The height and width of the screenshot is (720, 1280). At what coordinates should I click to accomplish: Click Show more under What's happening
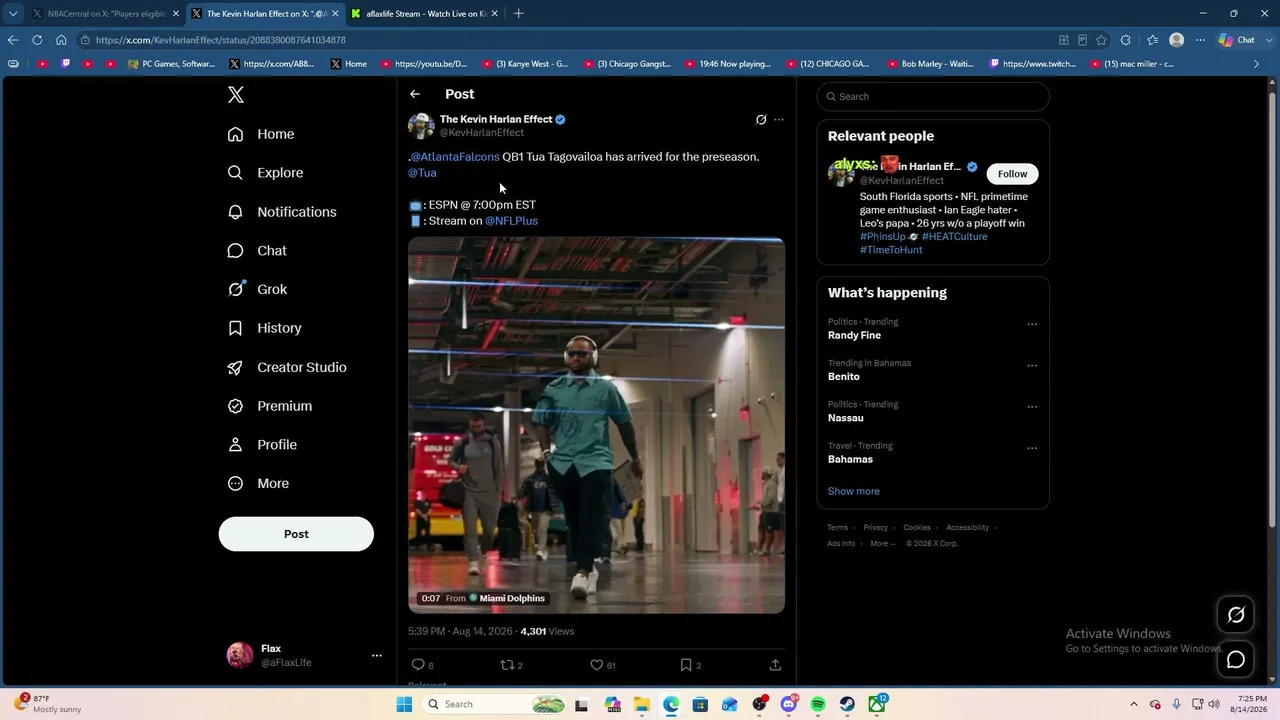pos(854,492)
